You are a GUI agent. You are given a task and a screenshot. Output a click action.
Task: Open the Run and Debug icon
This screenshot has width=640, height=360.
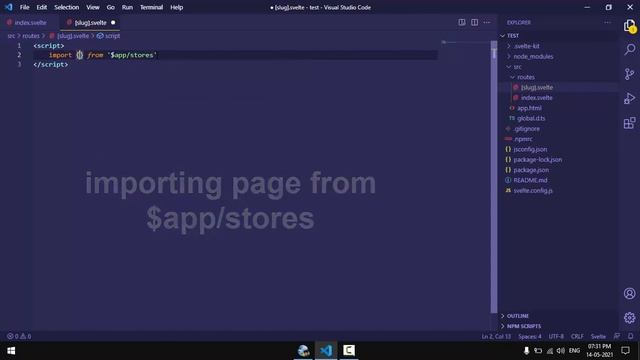coord(629,98)
